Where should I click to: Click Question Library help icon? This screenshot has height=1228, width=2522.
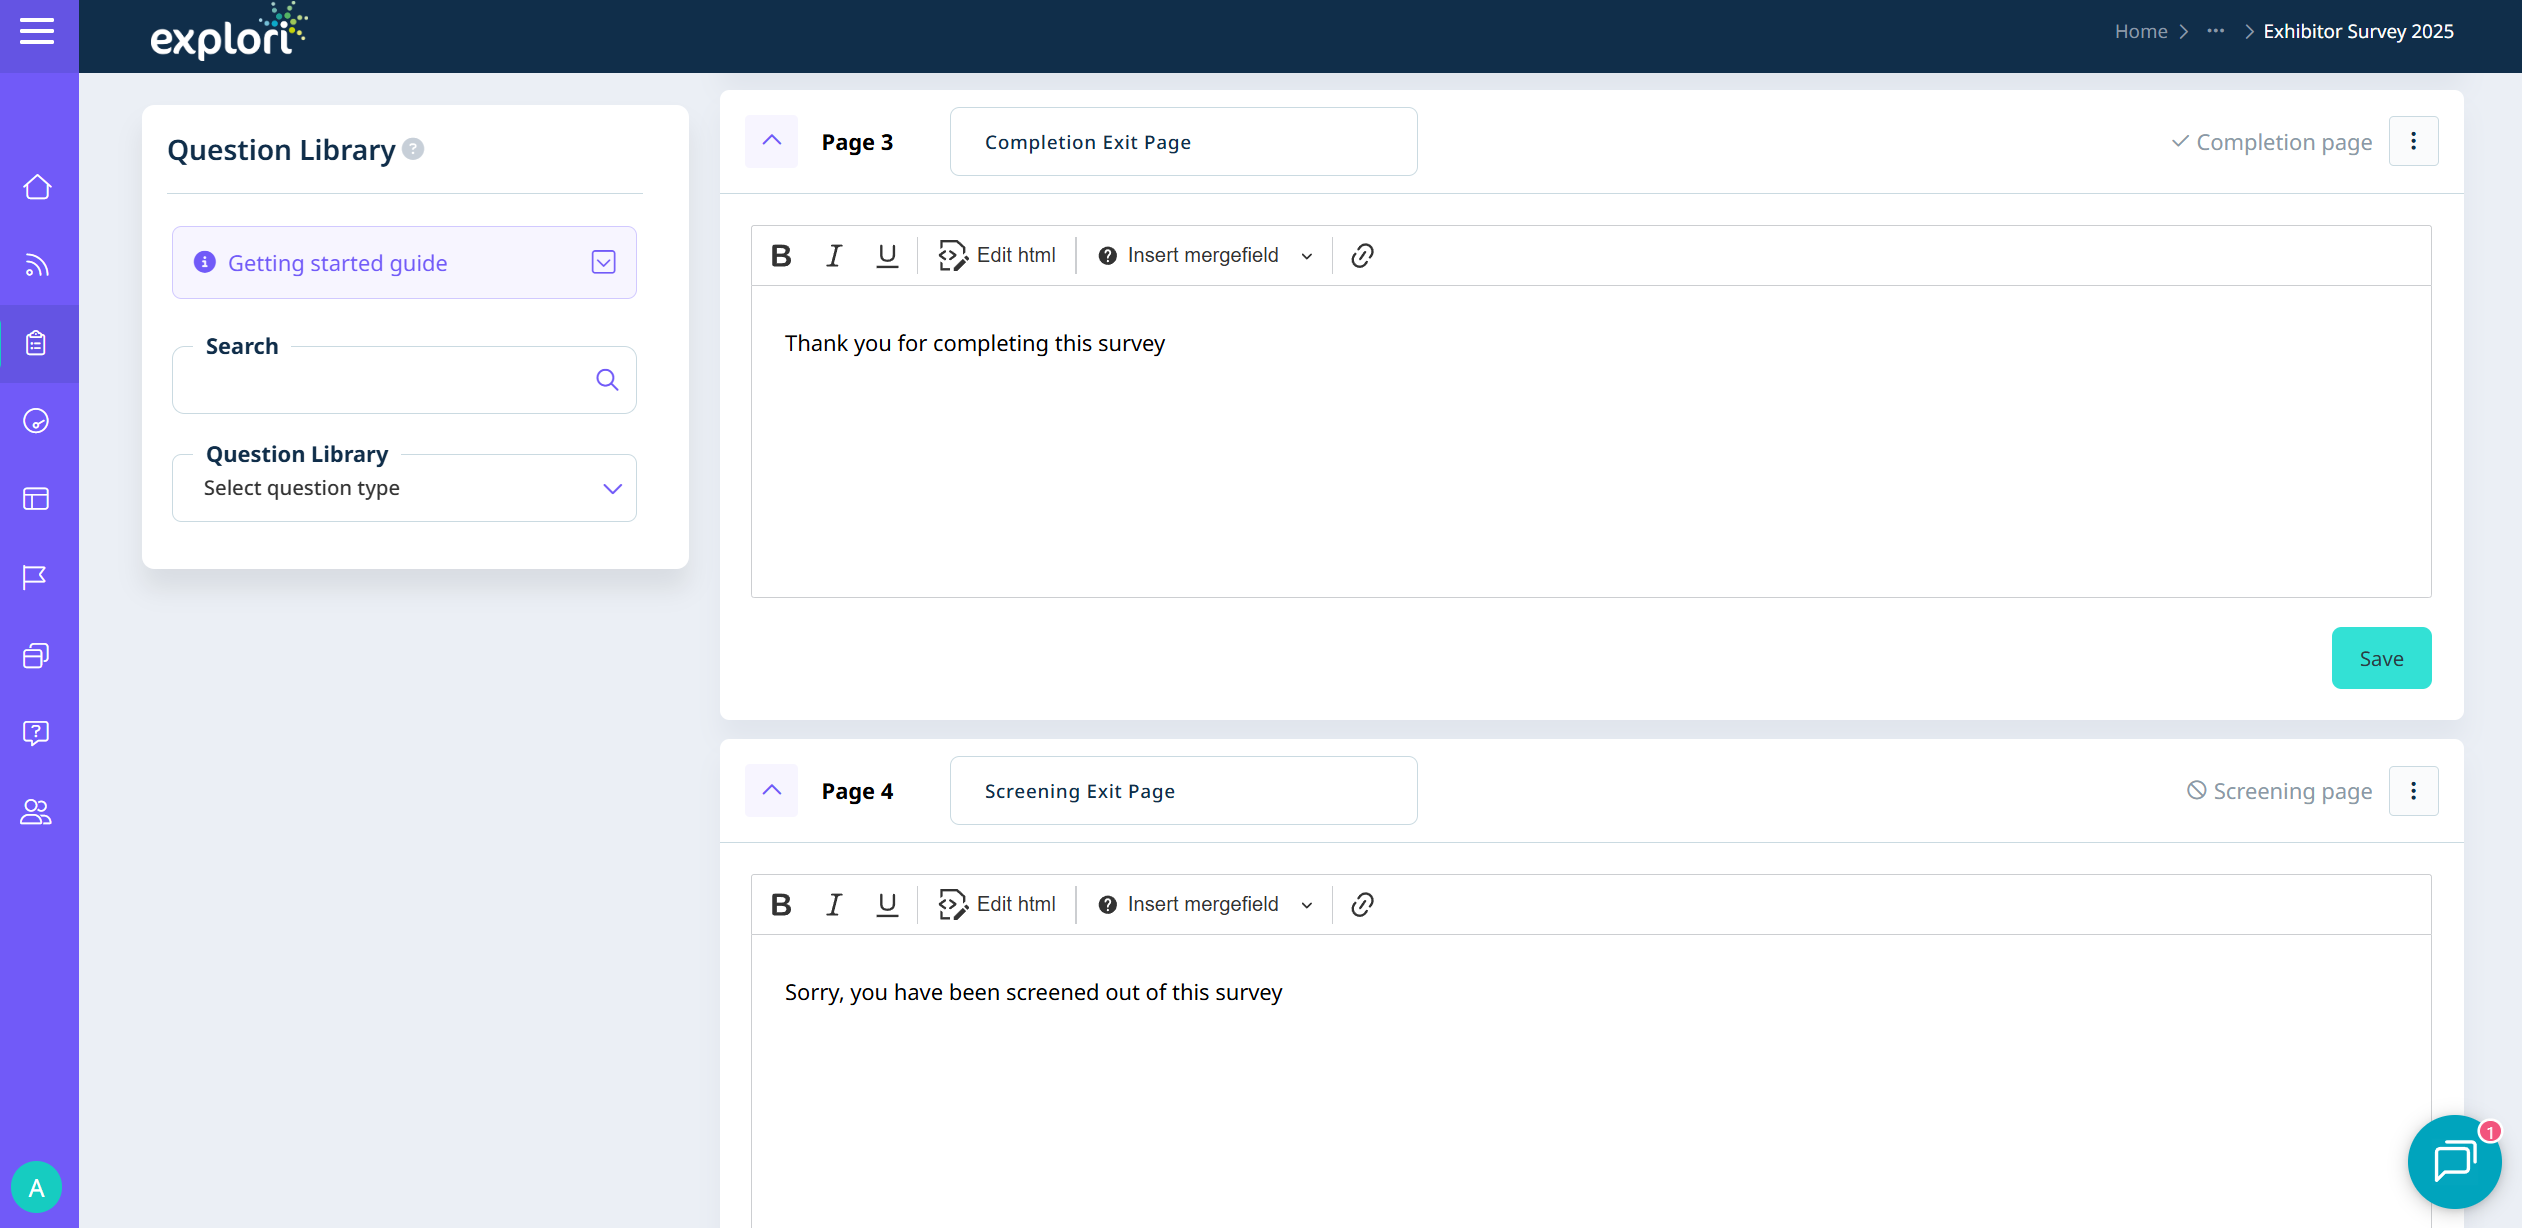point(413,149)
